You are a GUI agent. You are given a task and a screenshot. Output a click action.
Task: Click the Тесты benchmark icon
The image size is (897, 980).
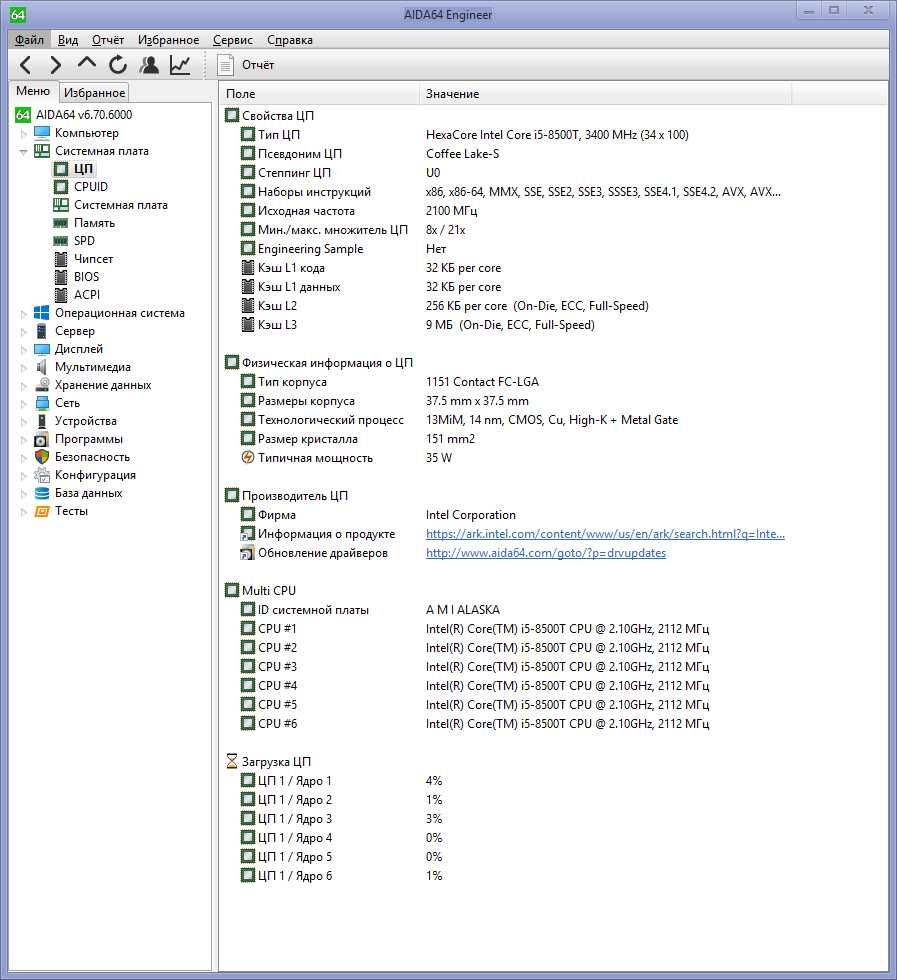42,511
